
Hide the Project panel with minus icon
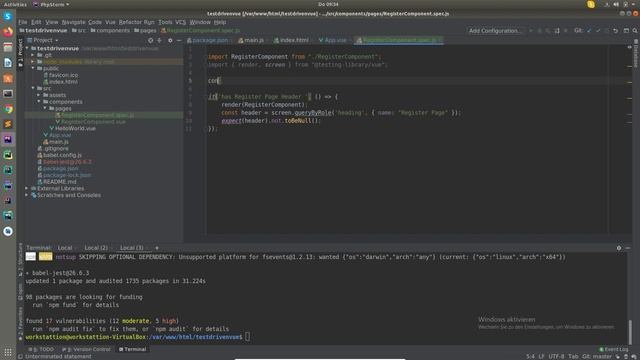click(179, 40)
